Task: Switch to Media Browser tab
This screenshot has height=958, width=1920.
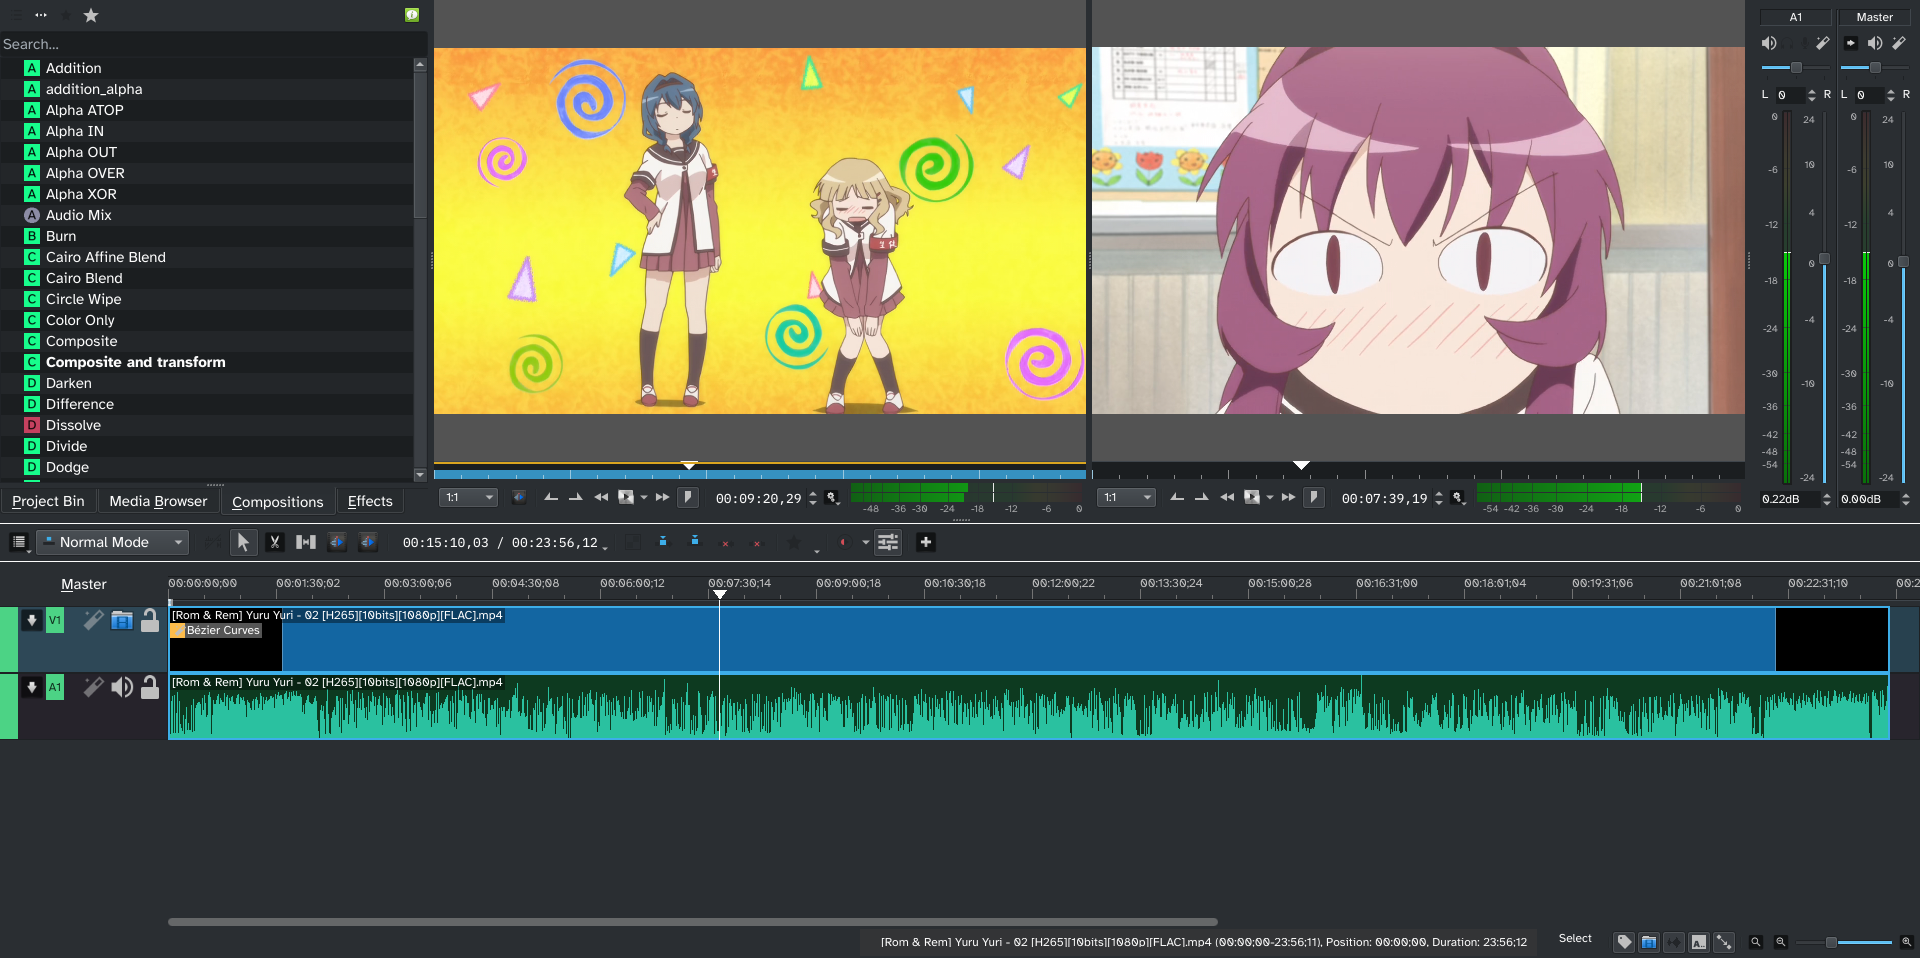Action: pyautogui.click(x=158, y=501)
